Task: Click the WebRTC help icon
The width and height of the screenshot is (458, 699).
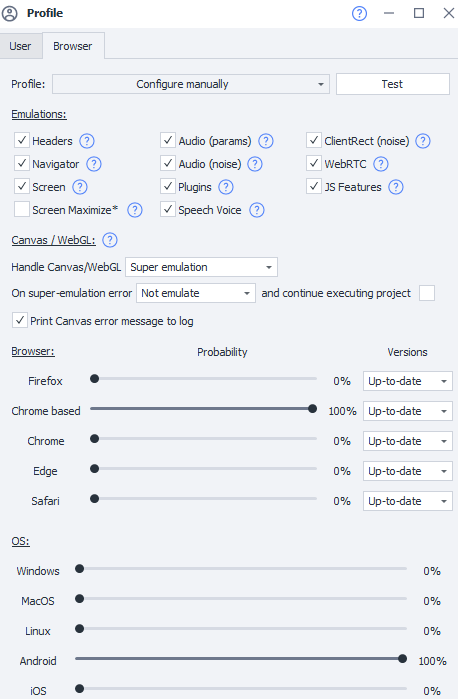Action: tap(380, 164)
